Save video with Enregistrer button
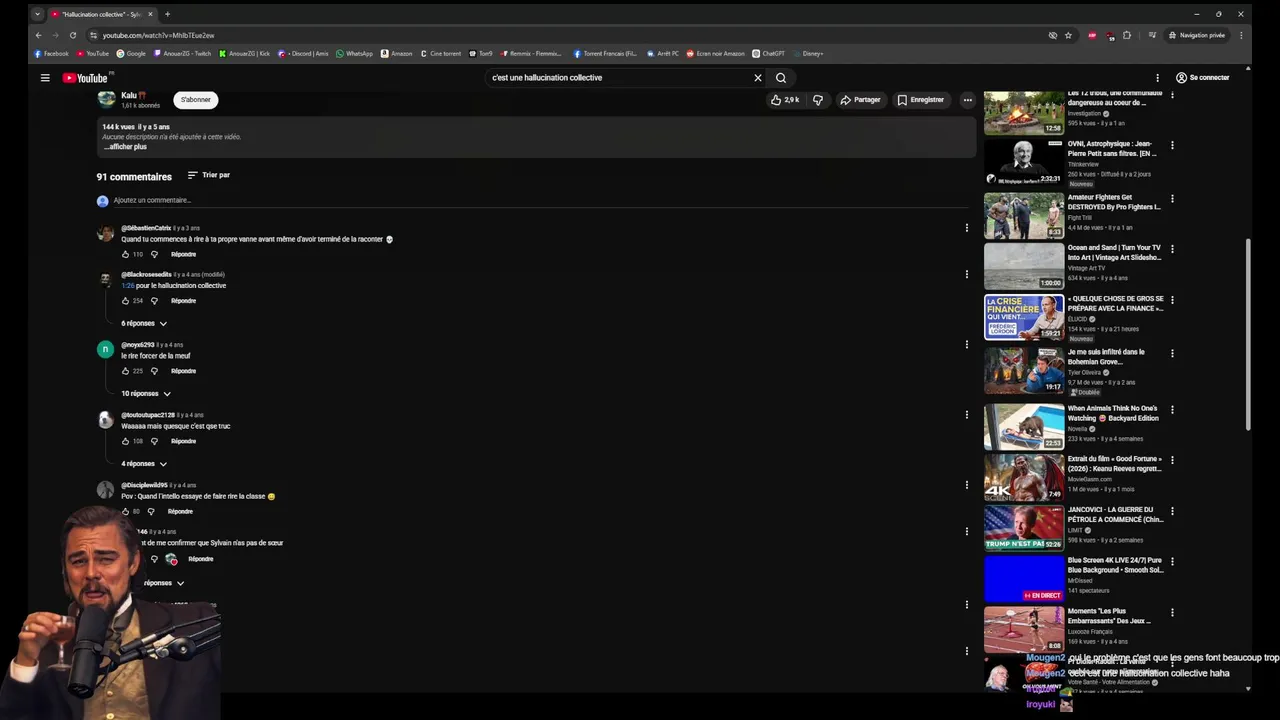The width and height of the screenshot is (1280, 720). (920, 100)
